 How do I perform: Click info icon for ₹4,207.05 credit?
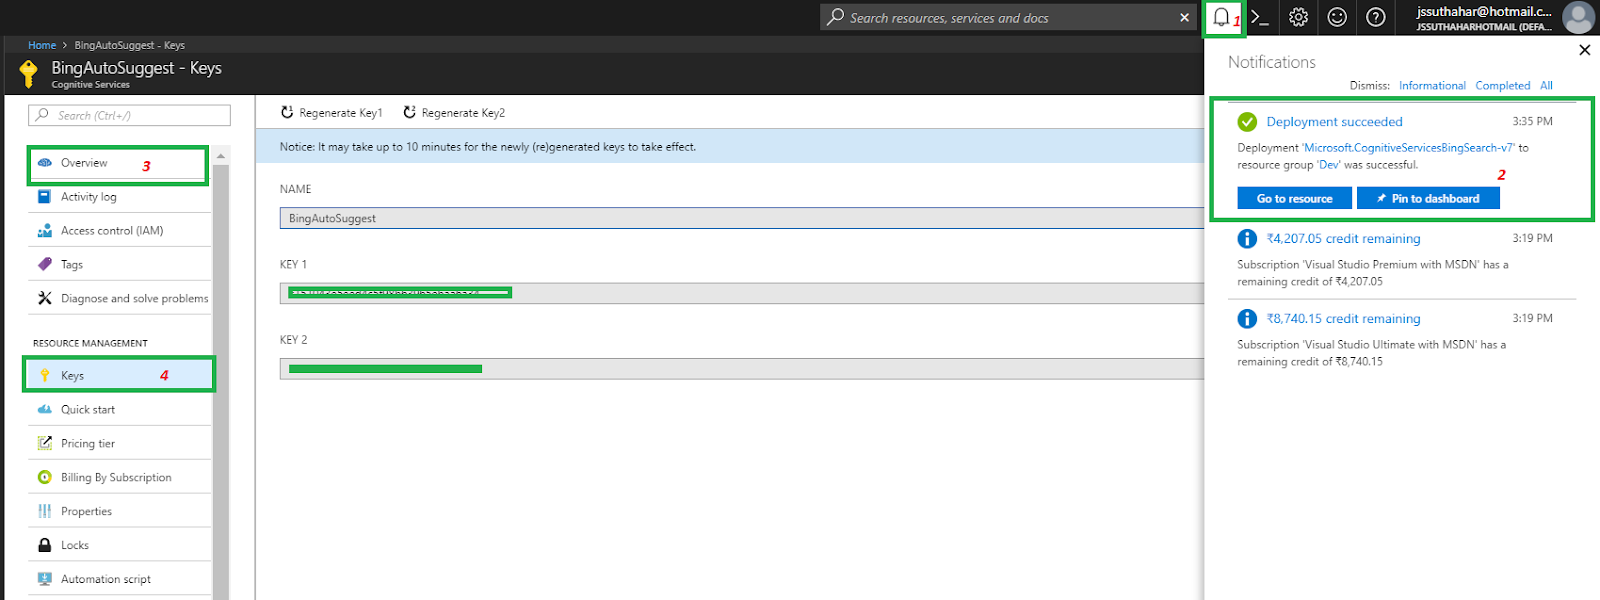1247,239
